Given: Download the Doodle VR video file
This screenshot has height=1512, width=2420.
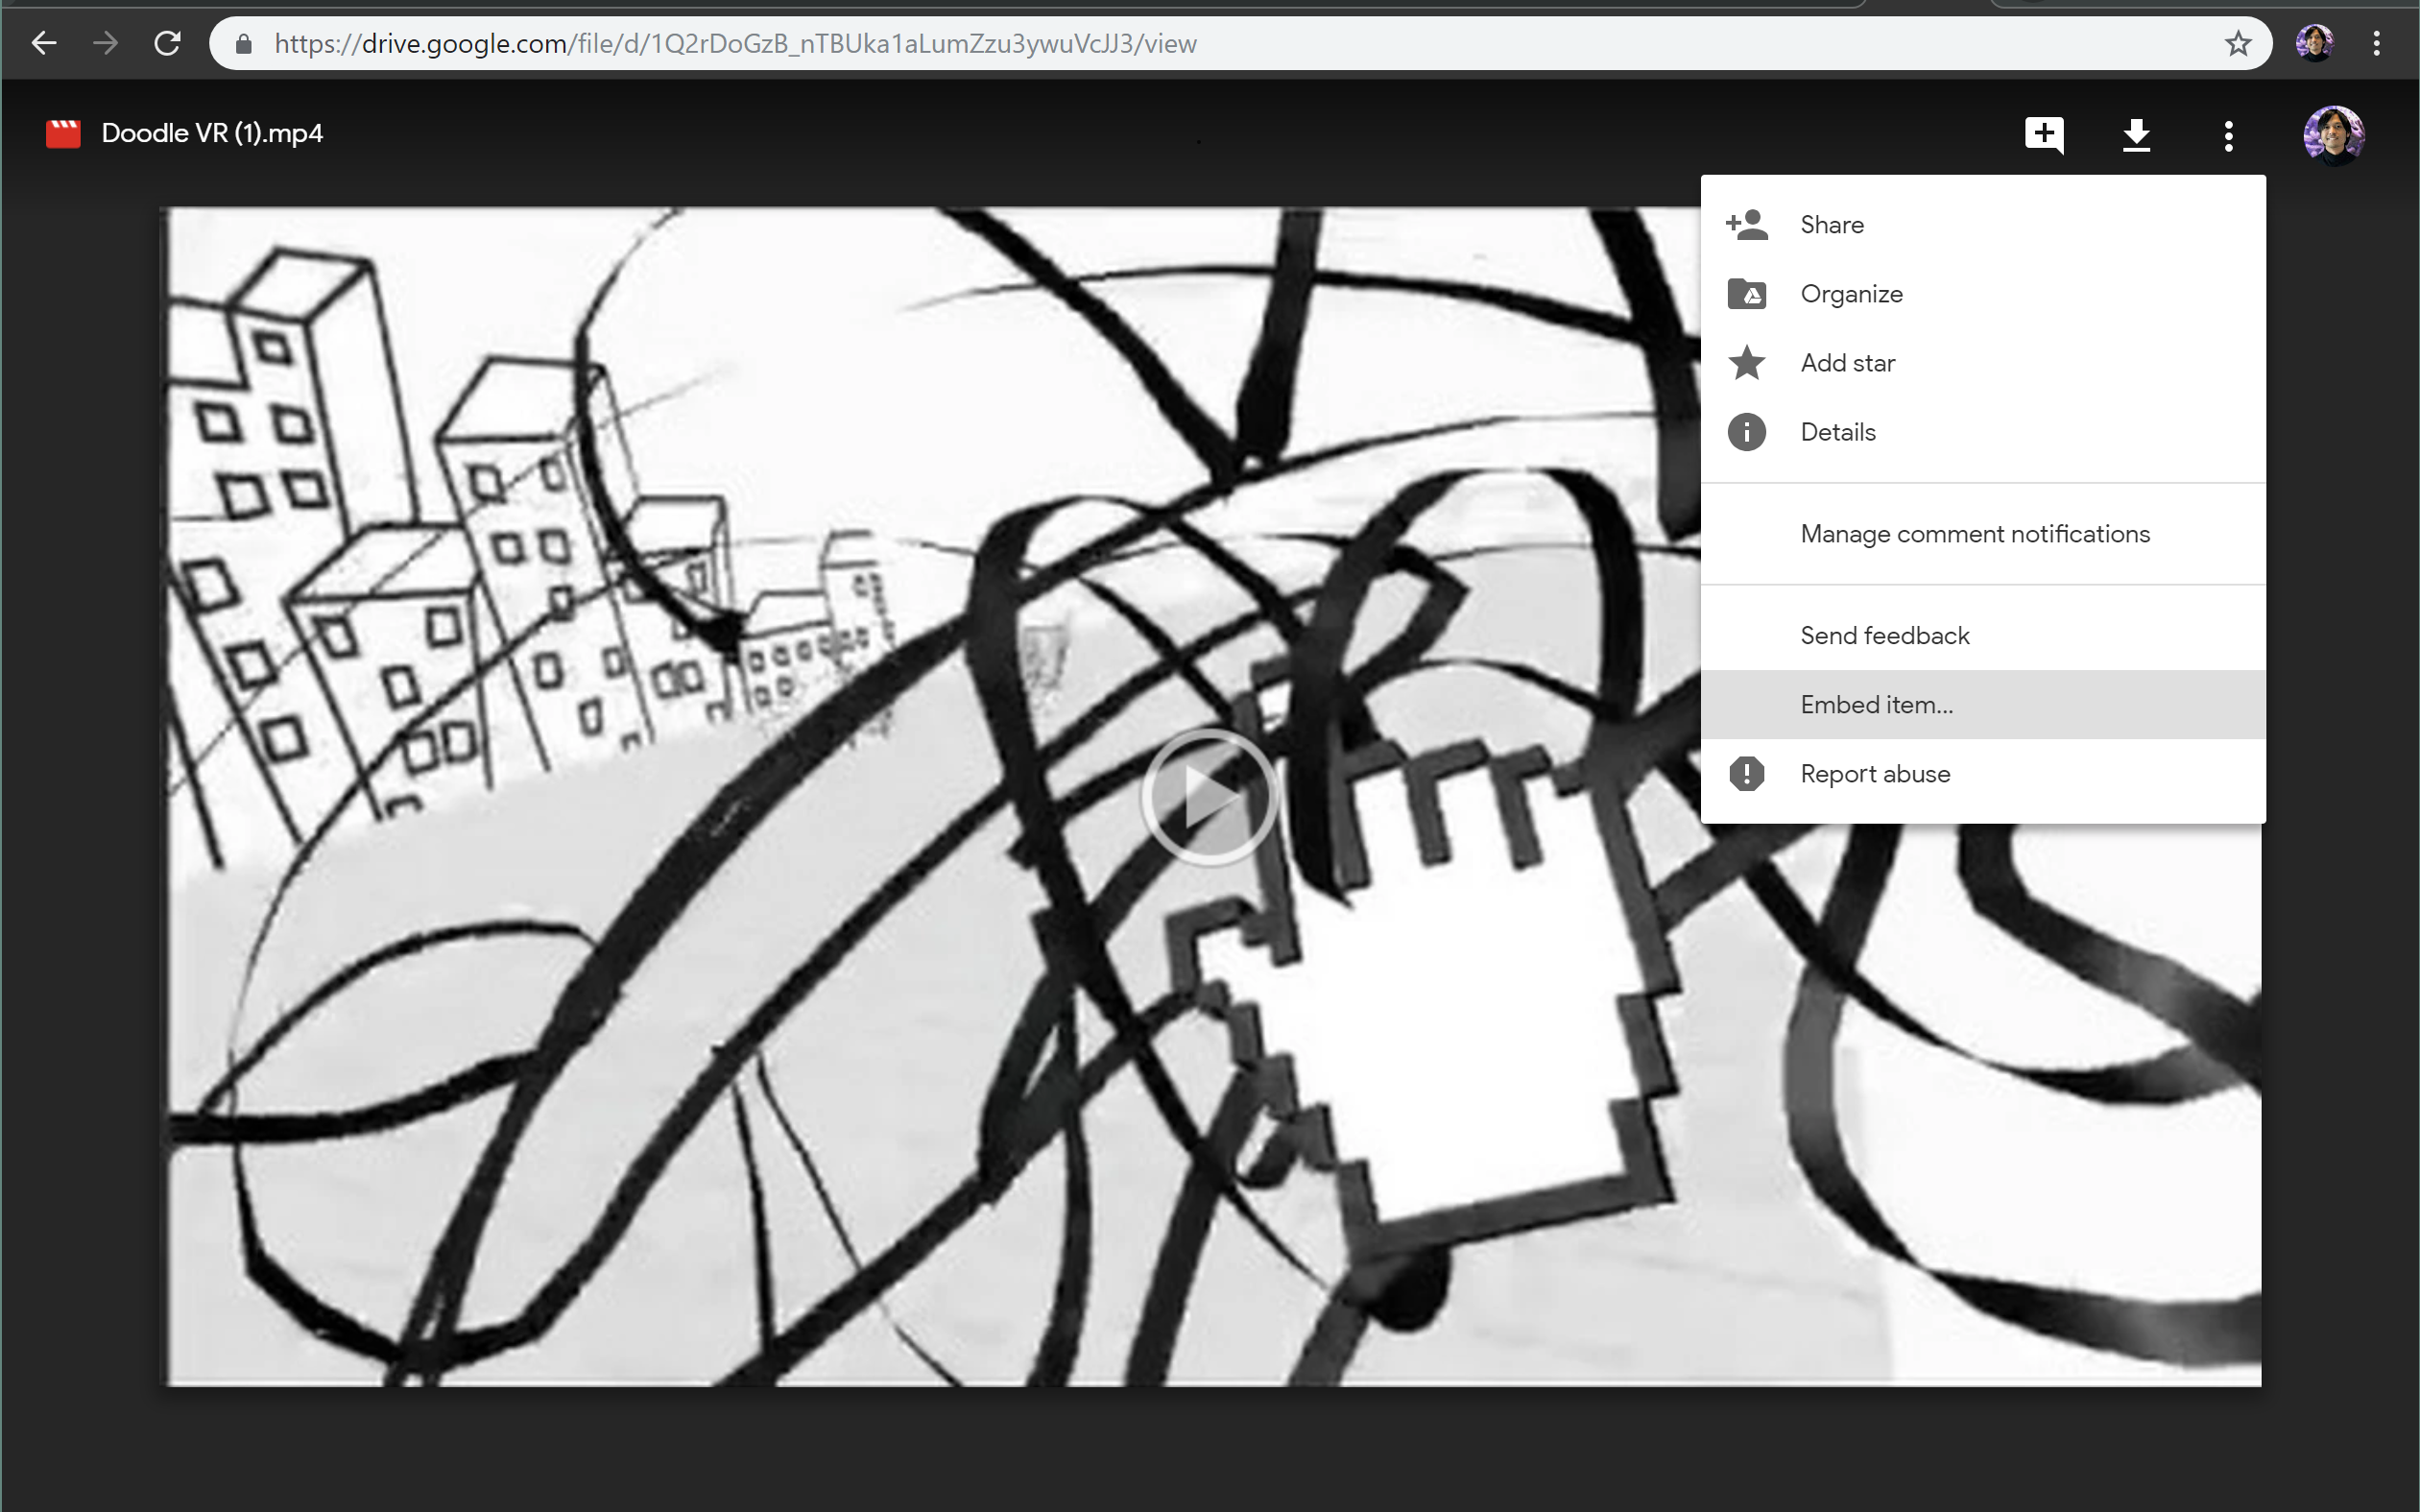Looking at the screenshot, I should pyautogui.click(x=2136, y=134).
